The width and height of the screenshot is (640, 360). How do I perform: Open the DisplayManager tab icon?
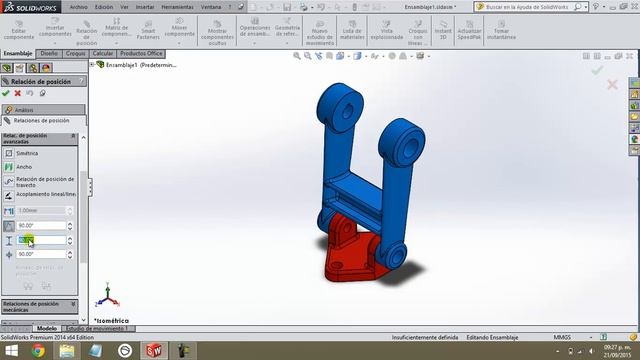tap(46, 68)
